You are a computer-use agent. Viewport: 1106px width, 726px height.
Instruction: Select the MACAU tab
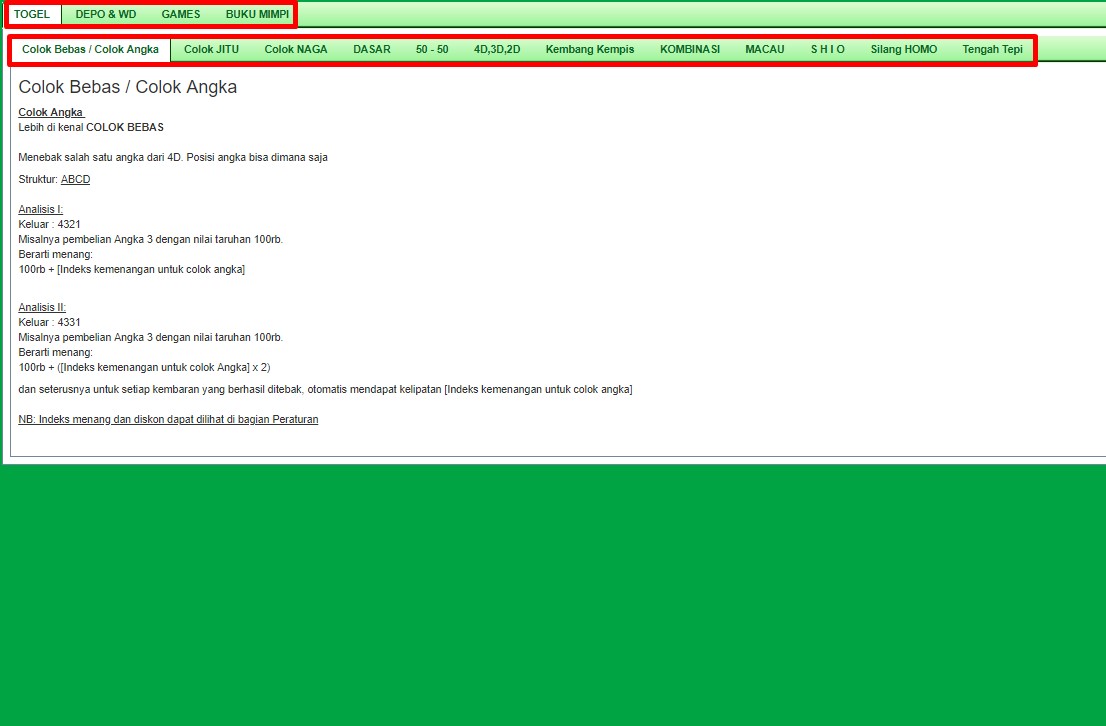click(765, 49)
